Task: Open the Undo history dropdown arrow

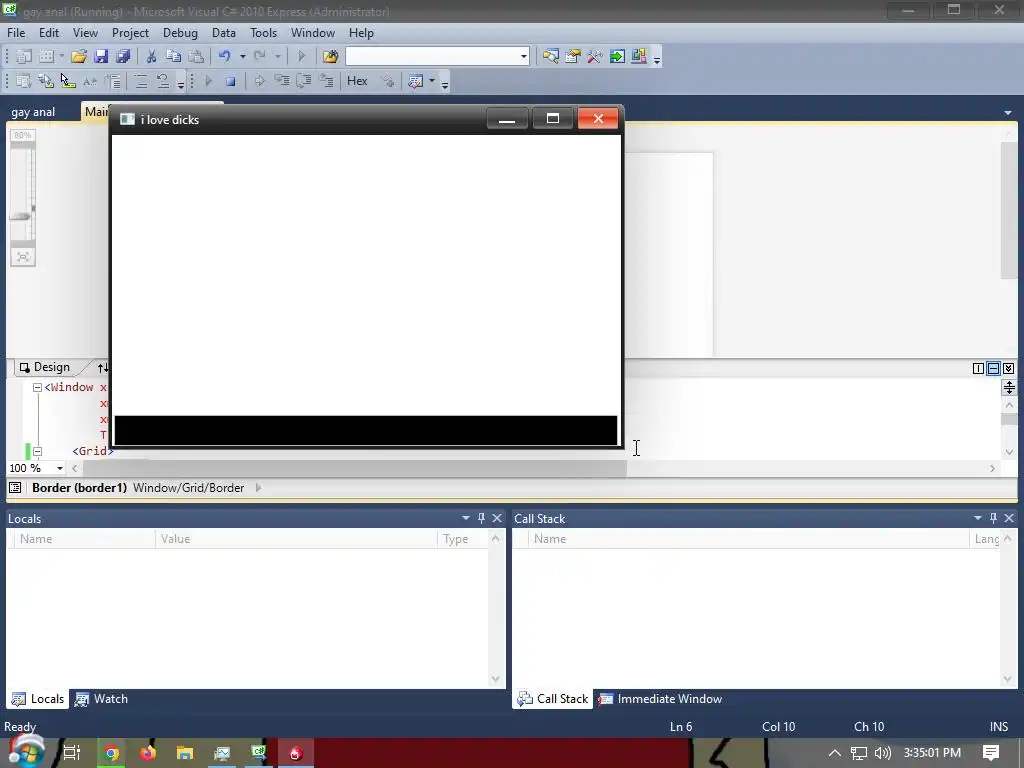Action: click(242, 57)
